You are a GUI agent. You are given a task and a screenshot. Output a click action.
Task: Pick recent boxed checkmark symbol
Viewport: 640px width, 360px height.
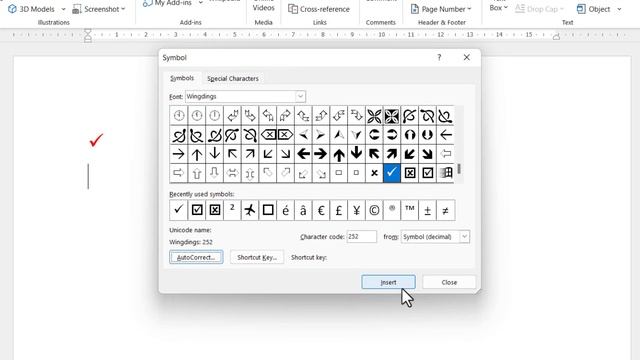pyautogui.click(x=197, y=210)
